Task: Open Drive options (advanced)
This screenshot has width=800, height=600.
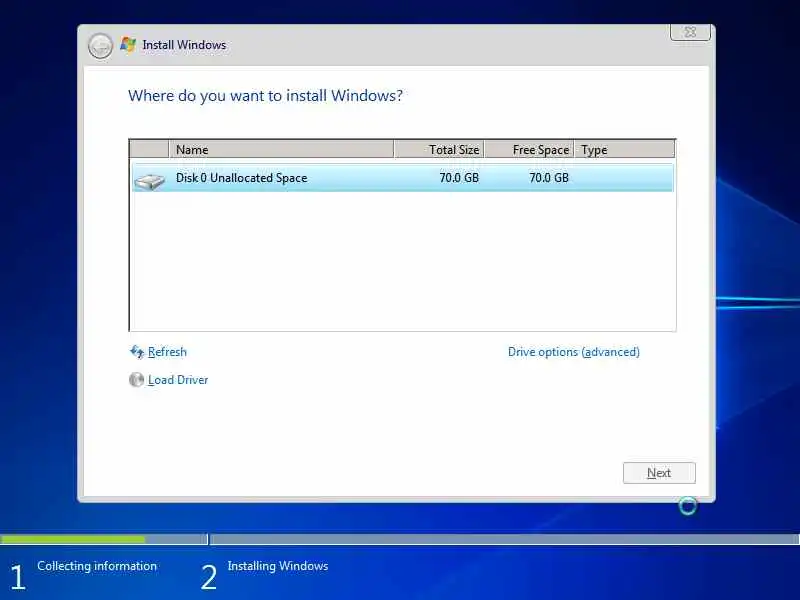Action: click(573, 352)
